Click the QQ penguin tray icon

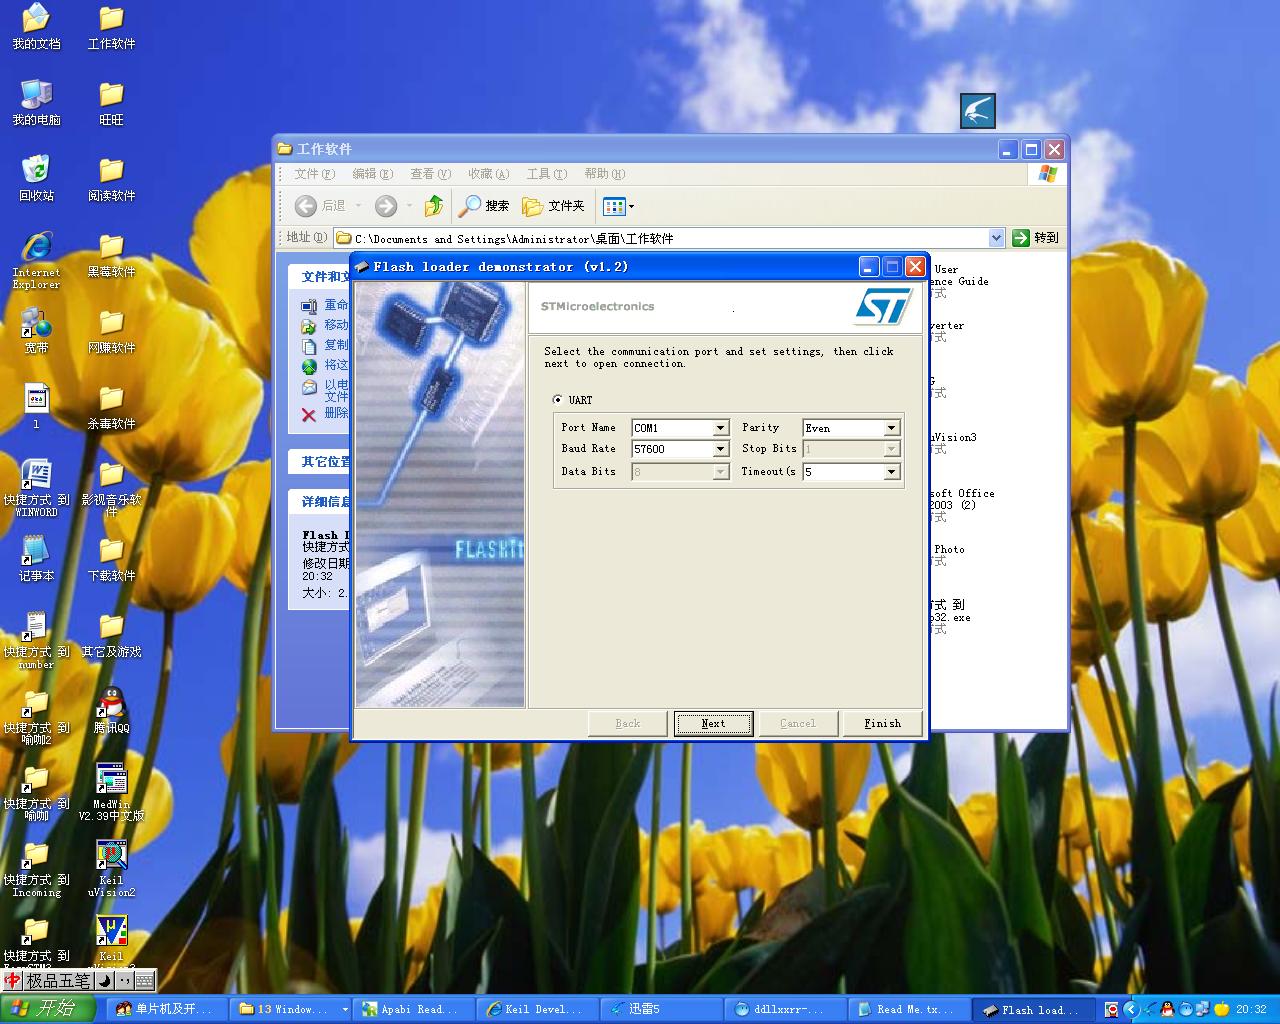[x=1167, y=1009]
